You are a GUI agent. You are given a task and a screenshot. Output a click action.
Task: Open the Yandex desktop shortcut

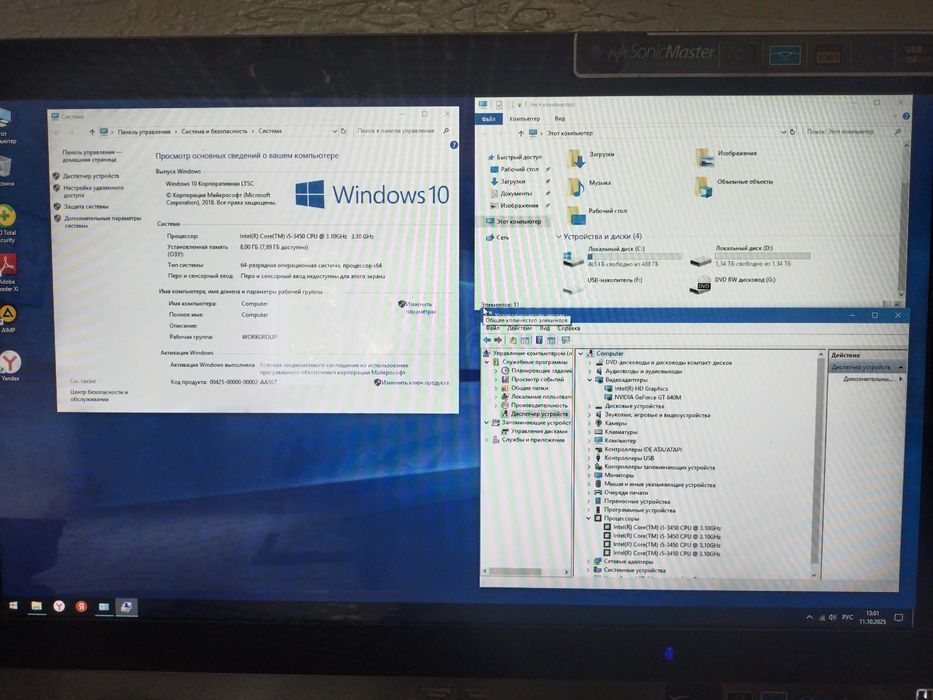[x=10, y=365]
